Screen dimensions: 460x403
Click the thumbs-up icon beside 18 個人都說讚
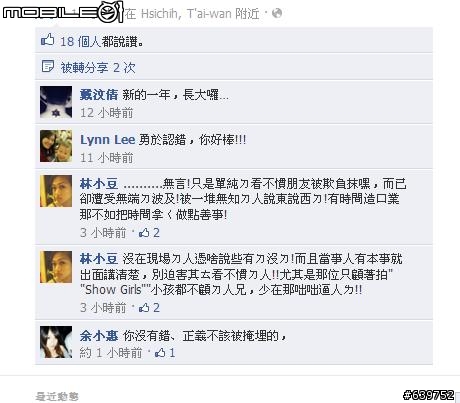(x=47, y=40)
